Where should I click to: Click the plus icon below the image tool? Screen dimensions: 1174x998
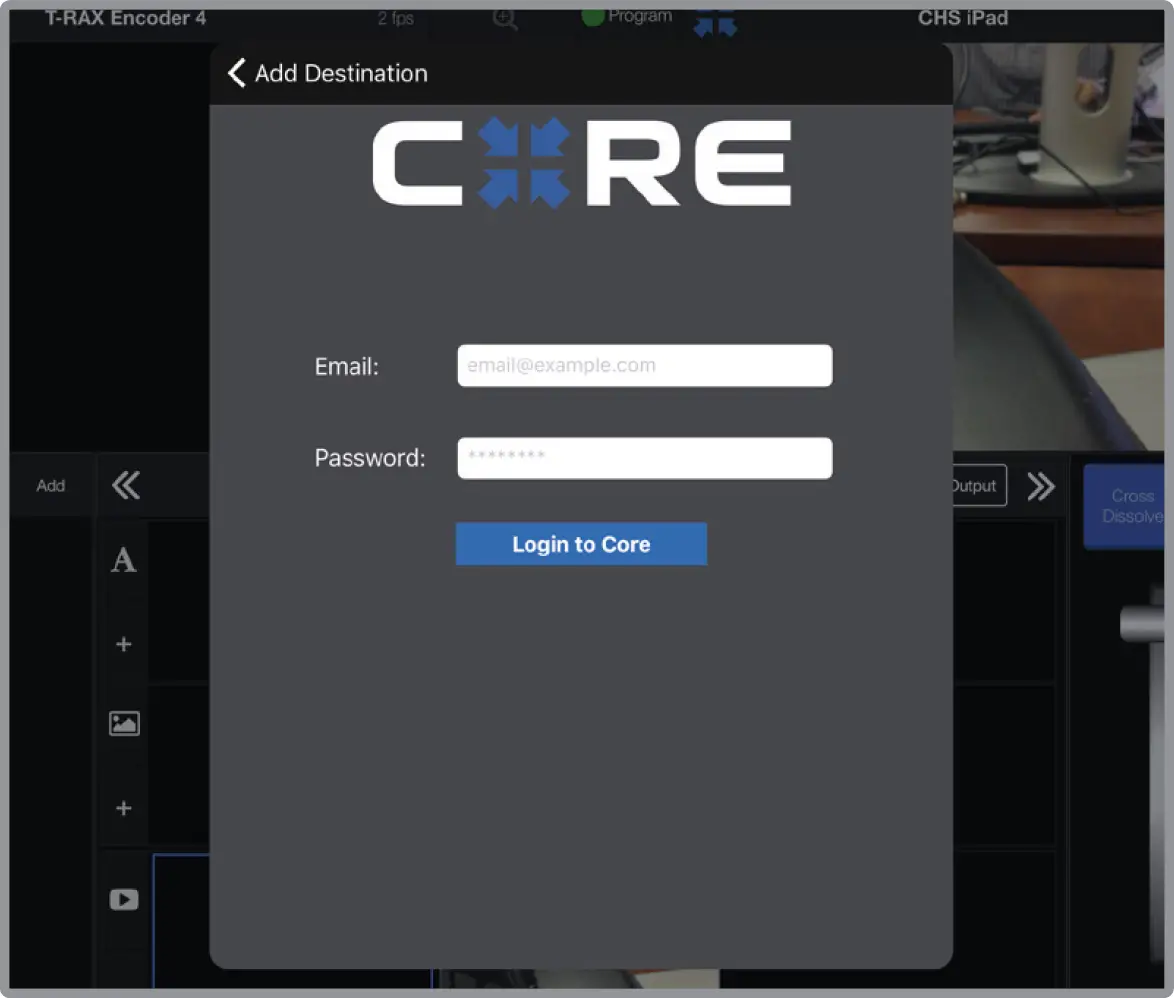click(x=122, y=808)
